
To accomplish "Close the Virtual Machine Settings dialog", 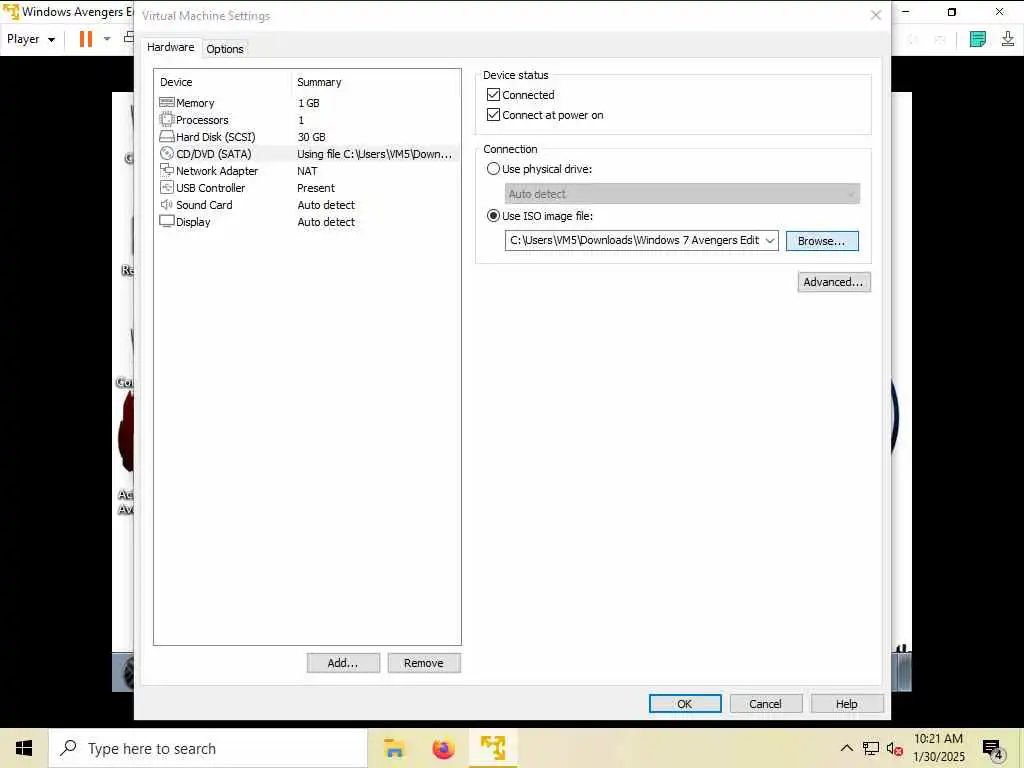I will pyautogui.click(x=876, y=15).
